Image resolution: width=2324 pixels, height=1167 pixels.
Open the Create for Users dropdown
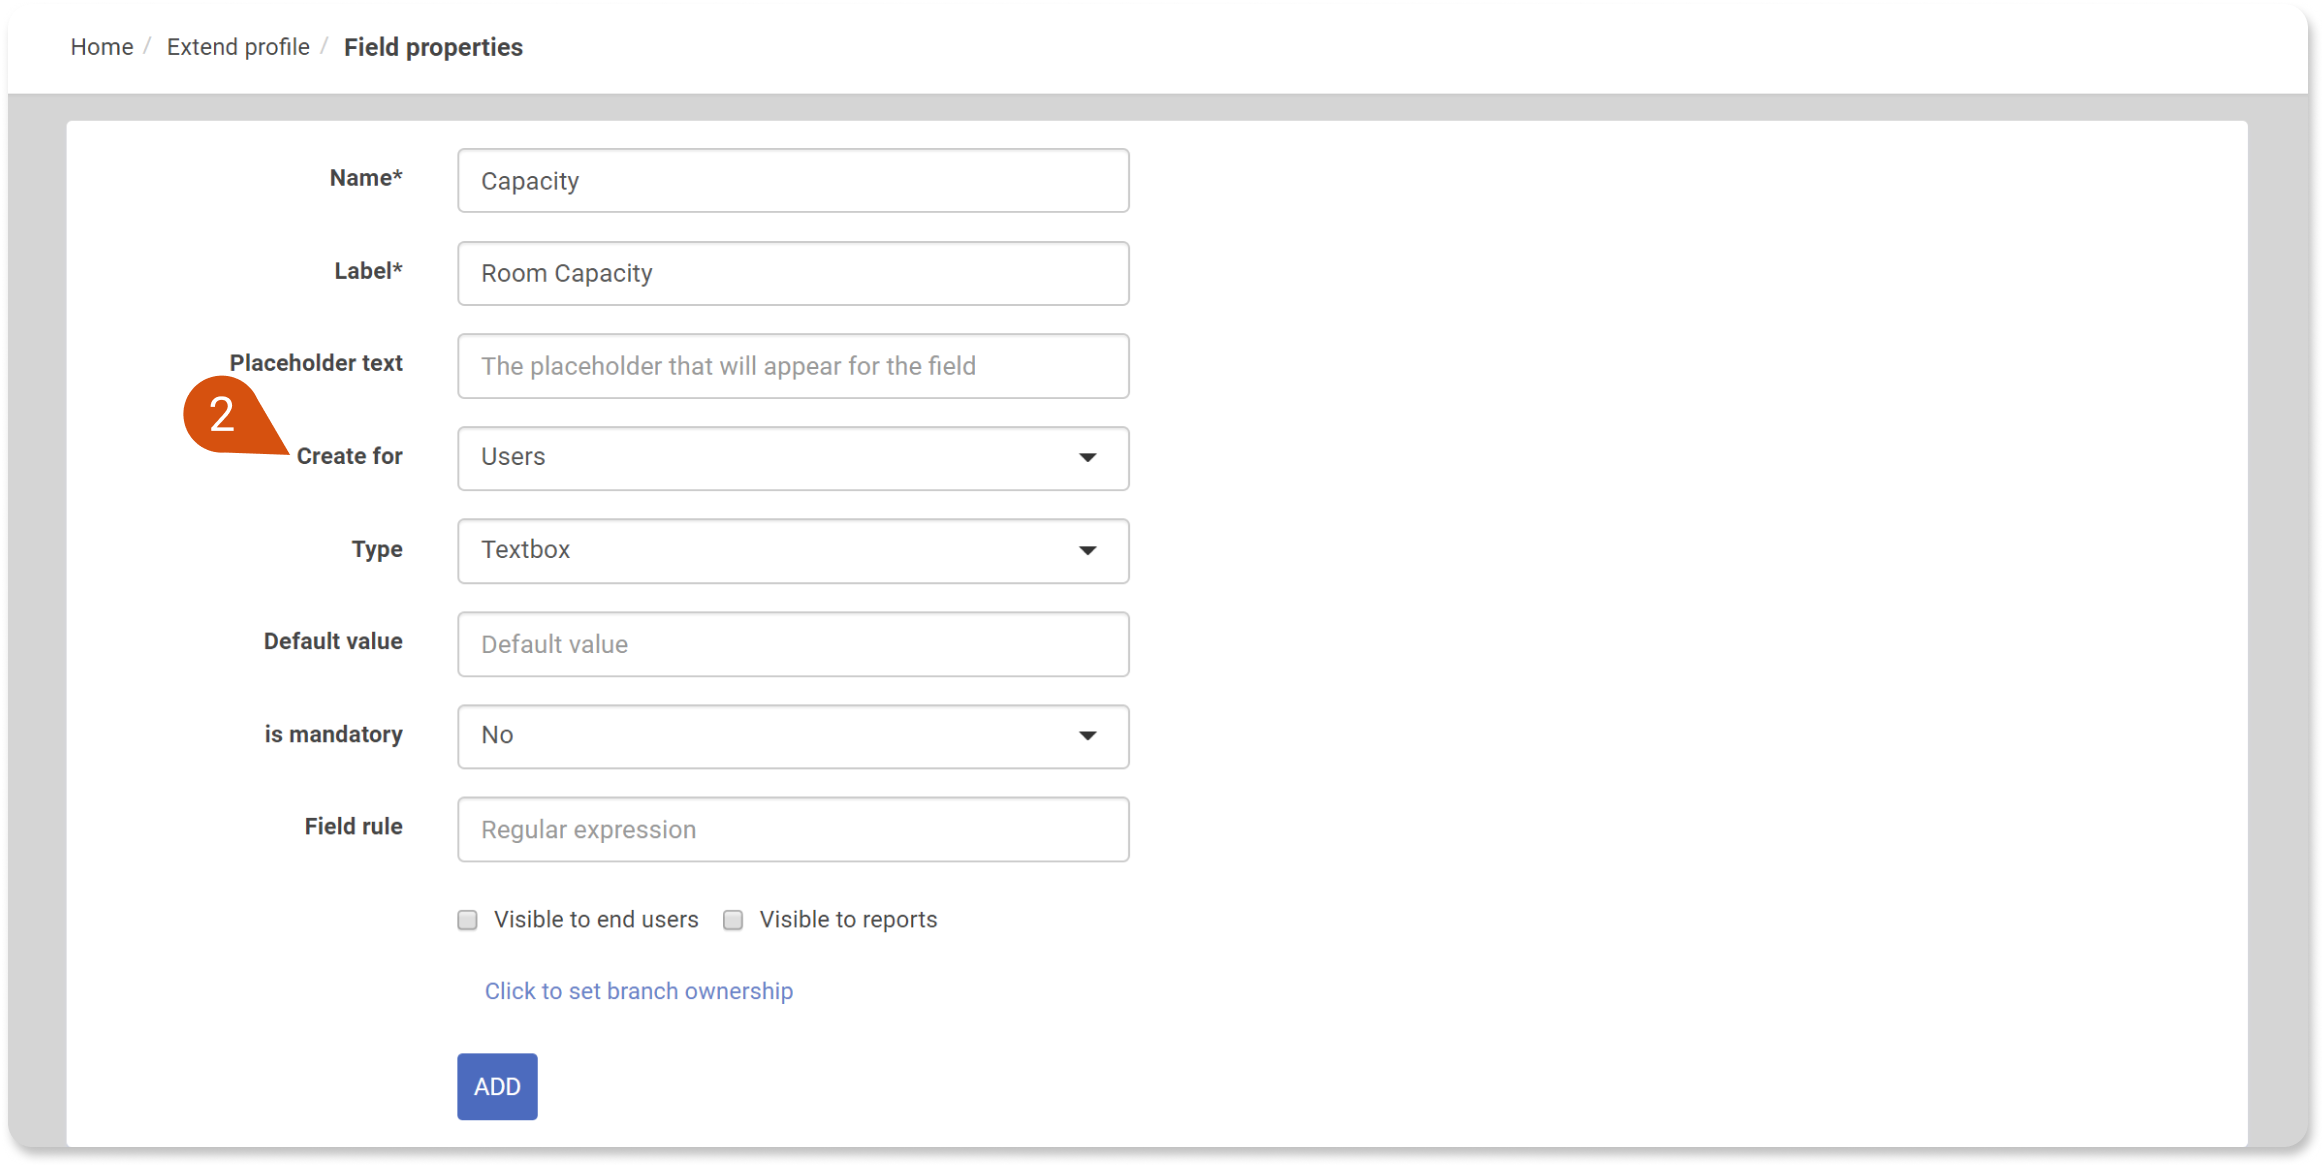tap(793, 458)
